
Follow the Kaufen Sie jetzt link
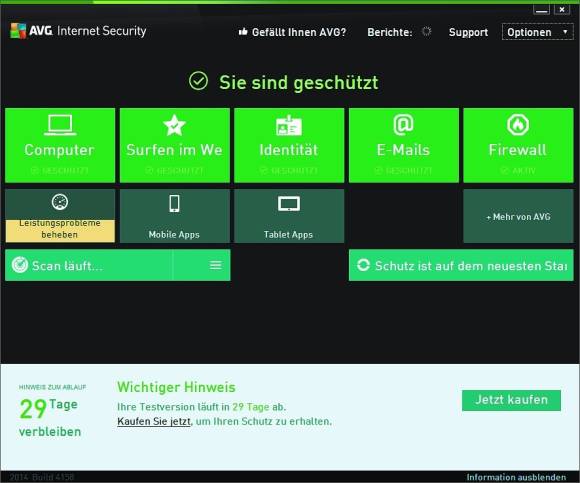click(x=154, y=421)
